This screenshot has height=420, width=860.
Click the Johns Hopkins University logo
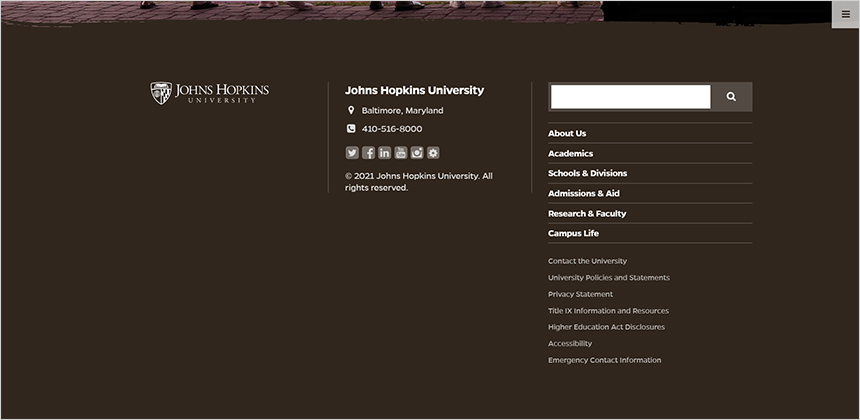[210, 93]
